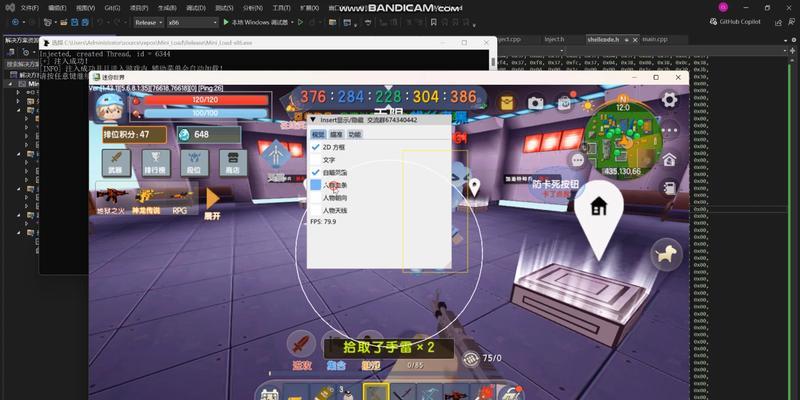Image resolution: width=800 pixels, height=400 pixels.
Task: Collapse the Insert cheat menu triangle
Action: pyautogui.click(x=313, y=119)
